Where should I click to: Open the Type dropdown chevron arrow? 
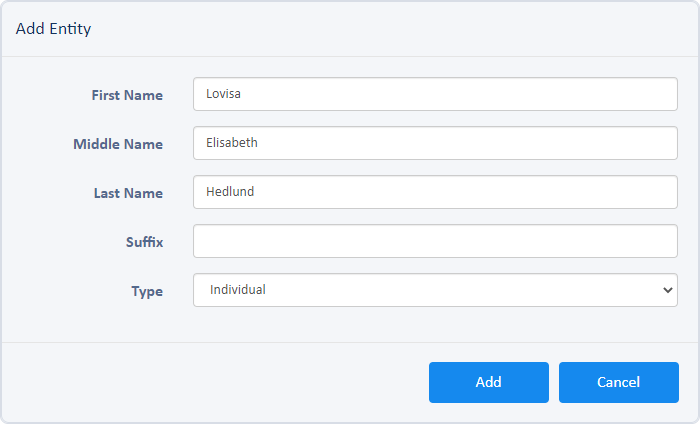667,290
